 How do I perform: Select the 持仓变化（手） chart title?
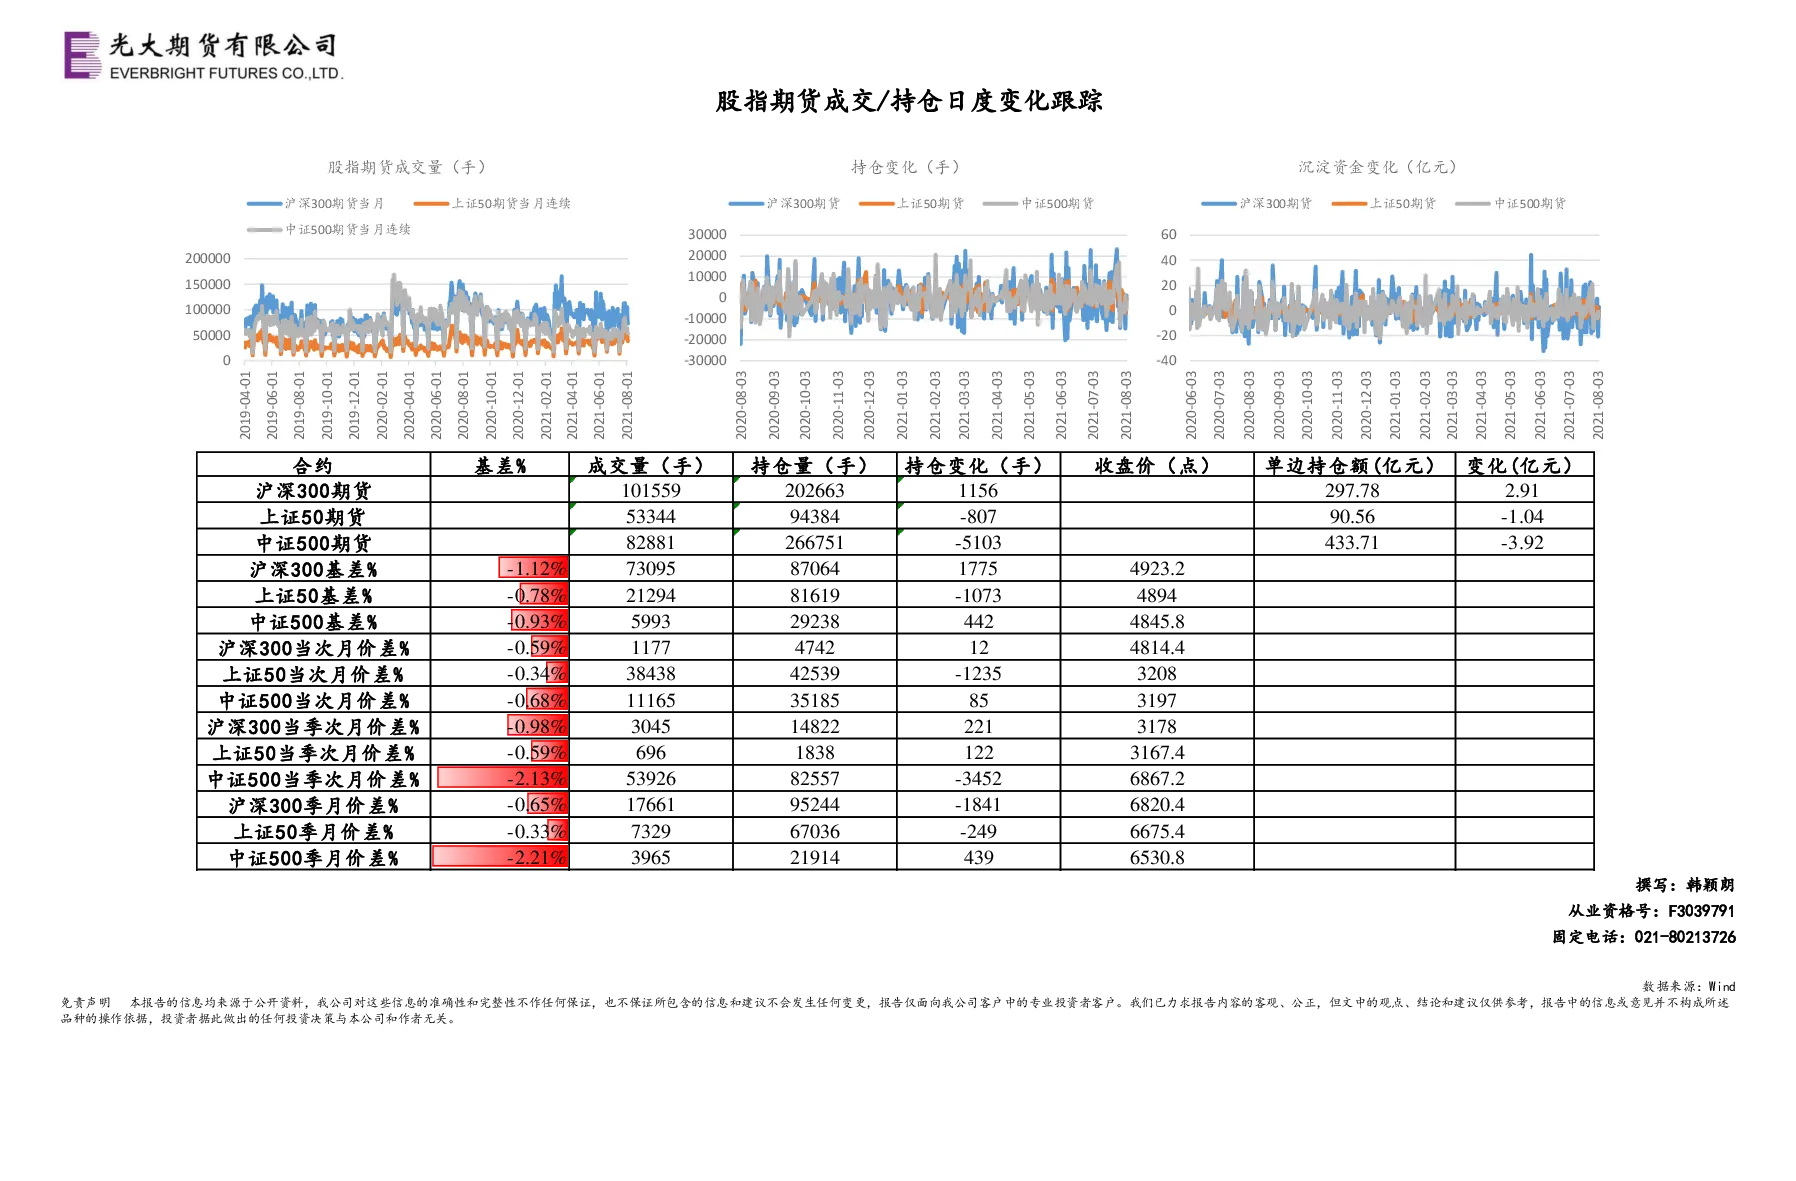(906, 167)
